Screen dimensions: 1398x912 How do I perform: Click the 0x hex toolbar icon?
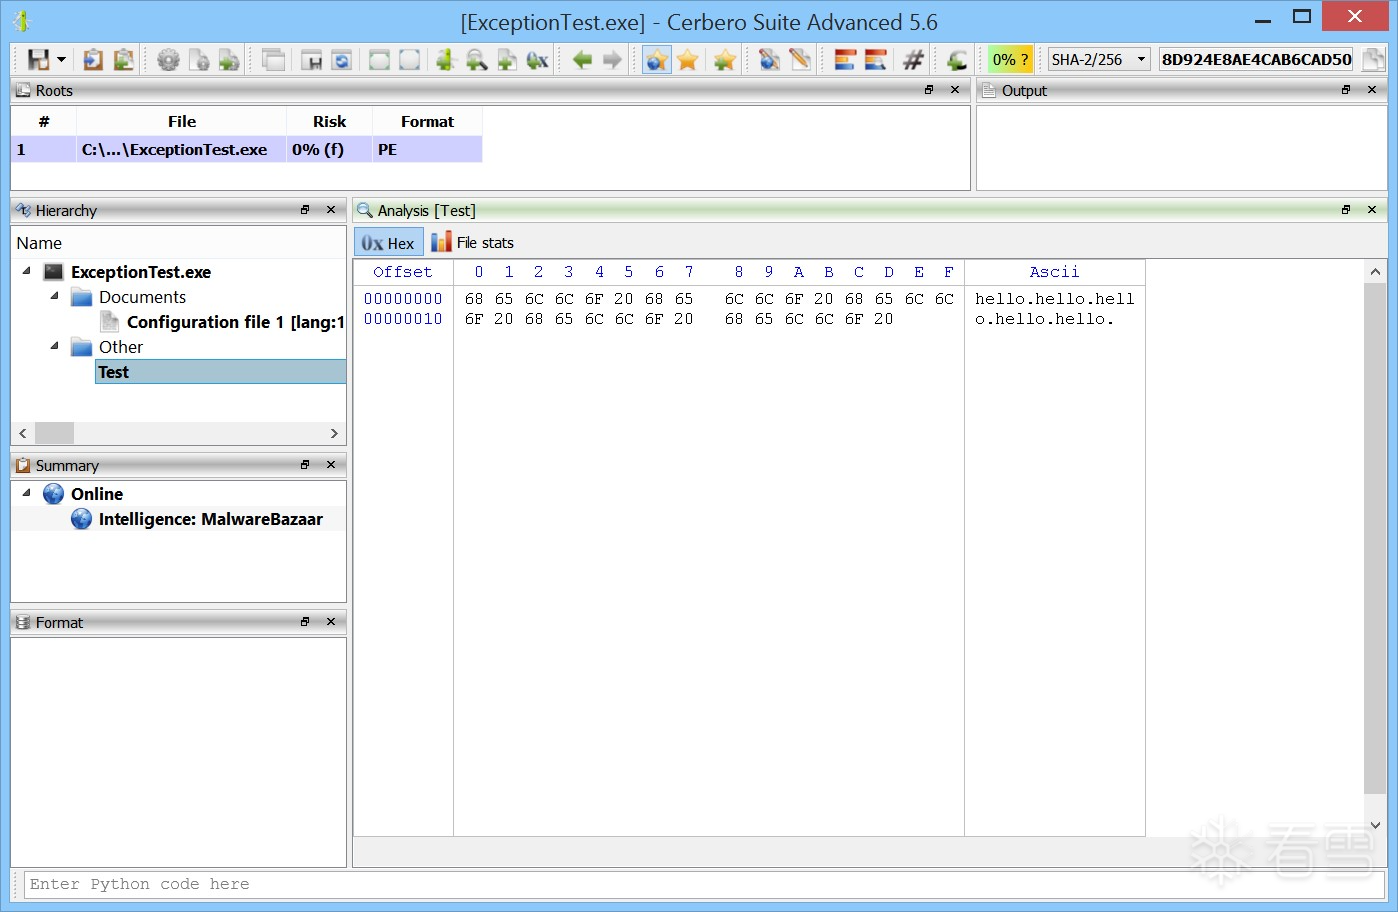click(x=537, y=60)
